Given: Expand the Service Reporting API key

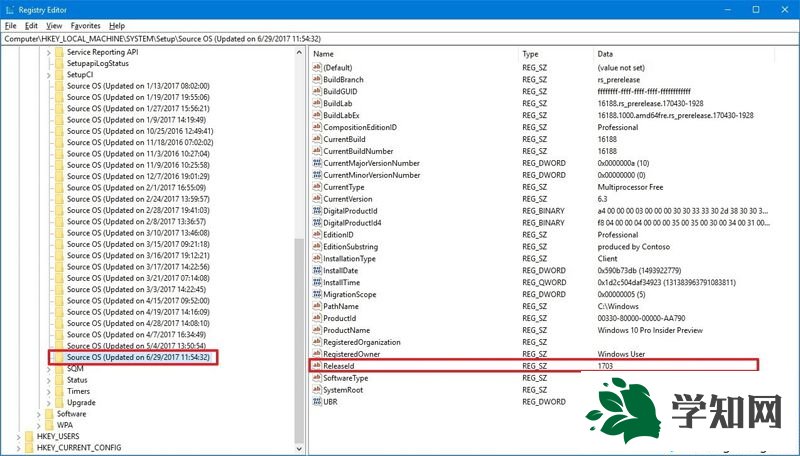Looking at the screenshot, I should [48, 52].
